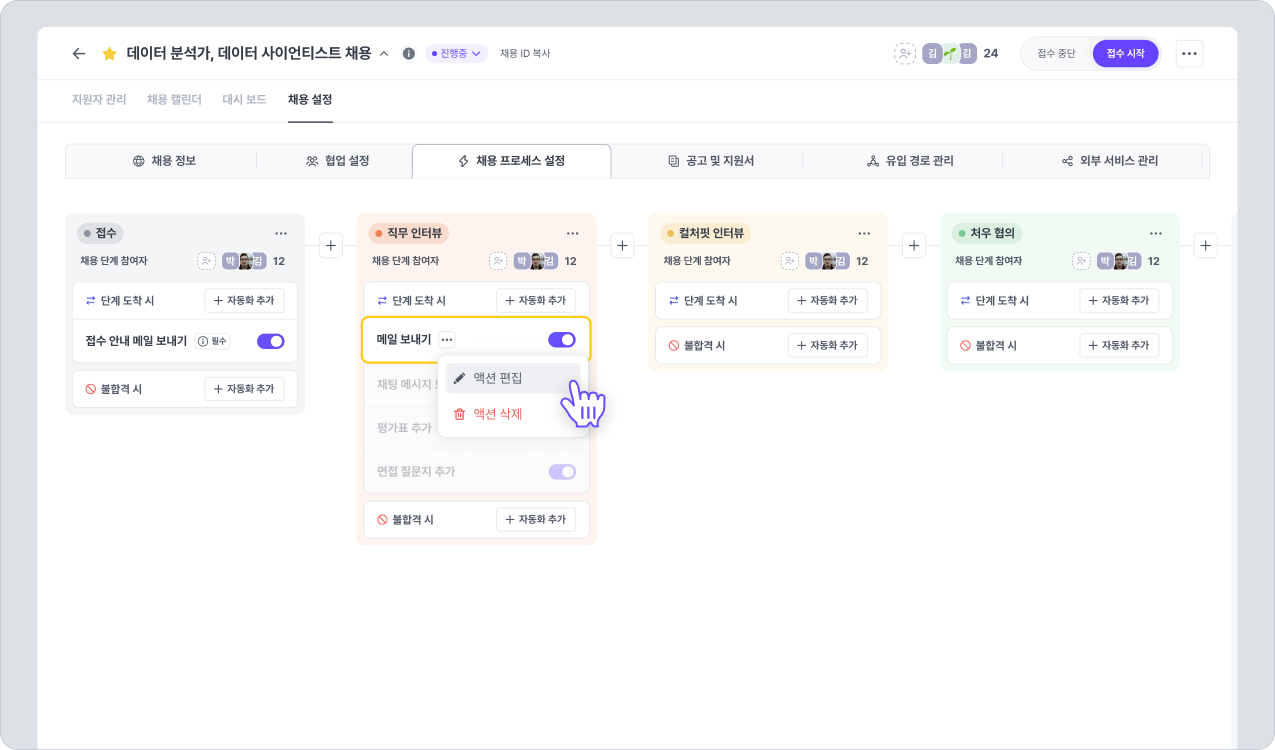Viewport: 1275px width, 750px height.
Task: Click the back arrow icon
Action: [79, 54]
